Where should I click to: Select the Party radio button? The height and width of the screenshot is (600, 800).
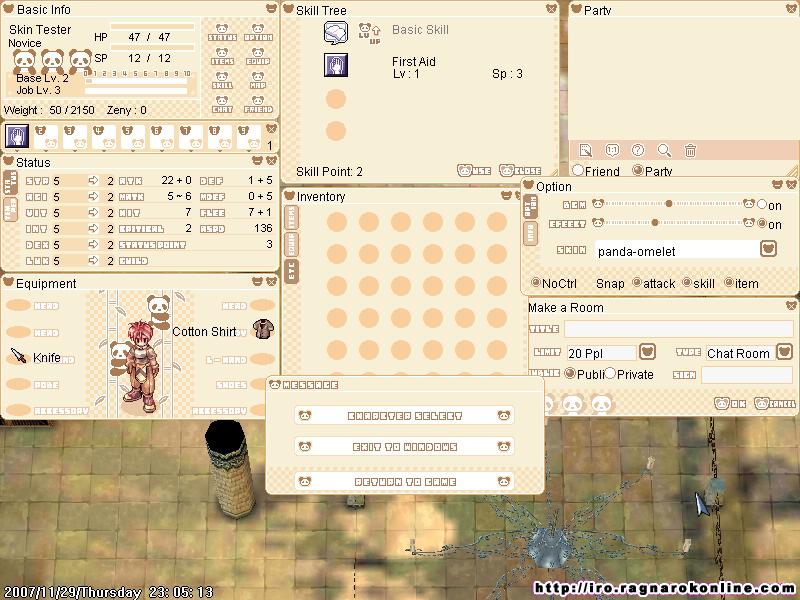[637, 170]
